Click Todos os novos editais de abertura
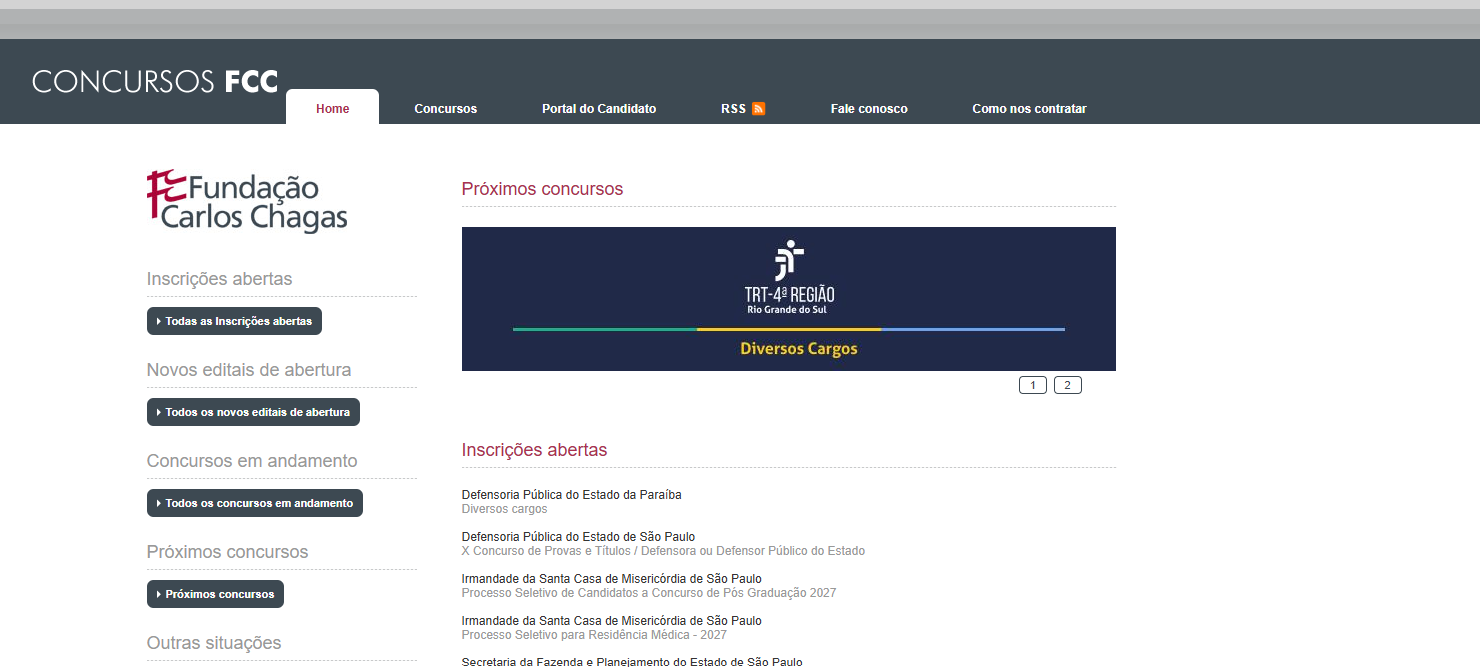 pos(253,412)
